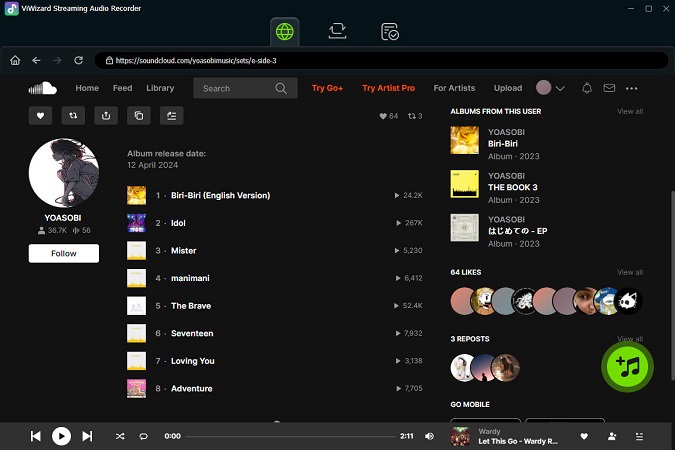Viewport: 675px width, 450px height.
Task: Click the add to next up icon
Action: click(171, 115)
